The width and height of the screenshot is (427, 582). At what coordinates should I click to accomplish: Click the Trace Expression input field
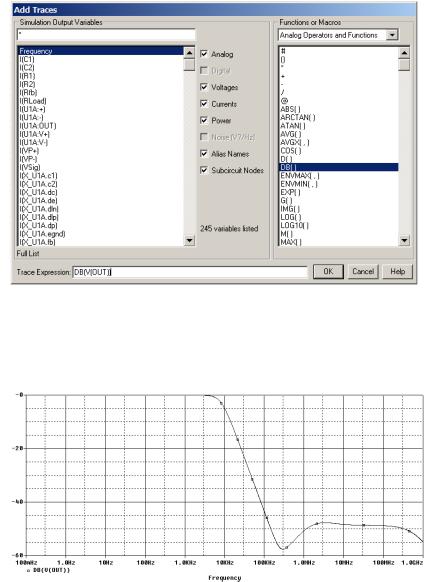(190, 272)
